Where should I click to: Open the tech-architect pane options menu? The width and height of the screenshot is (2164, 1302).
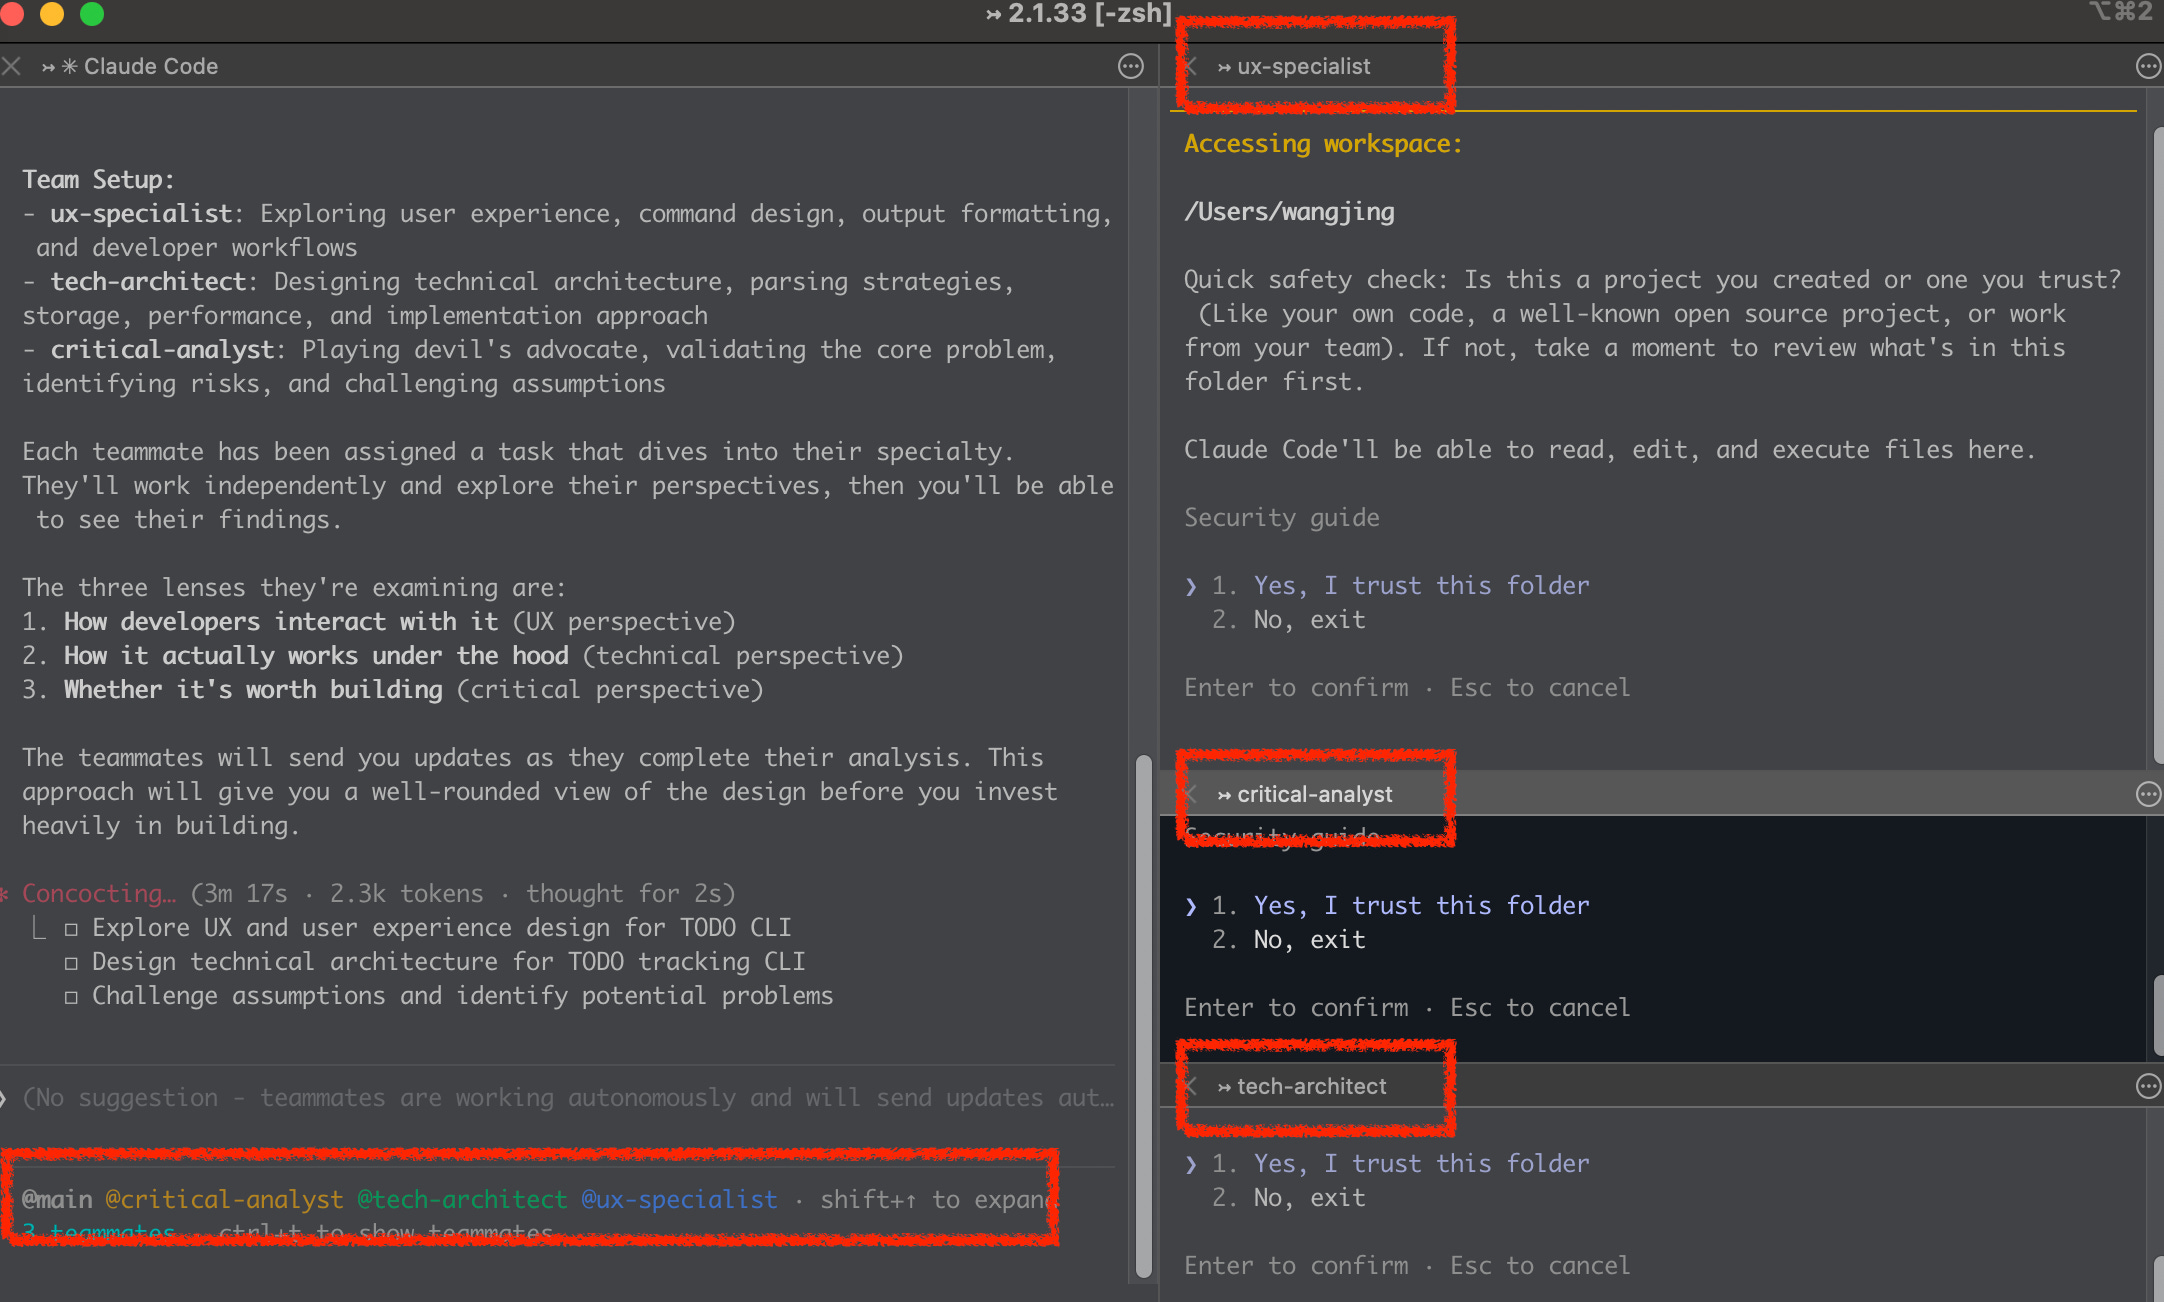pyautogui.click(x=2147, y=1086)
